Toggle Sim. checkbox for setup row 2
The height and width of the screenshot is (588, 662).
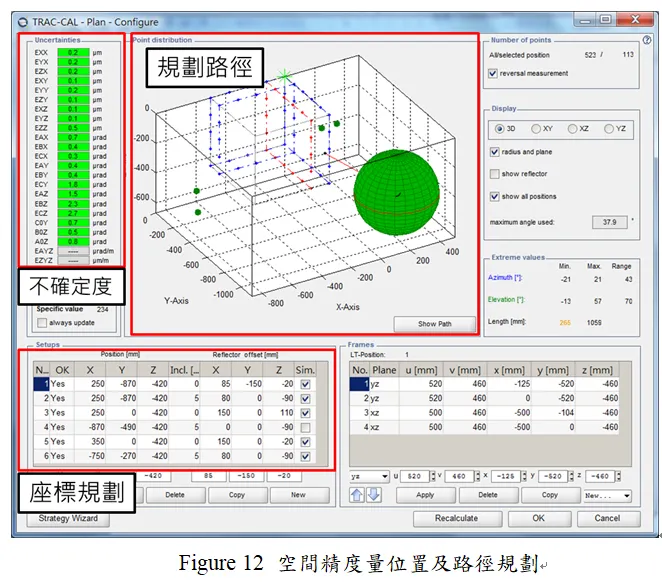305,399
